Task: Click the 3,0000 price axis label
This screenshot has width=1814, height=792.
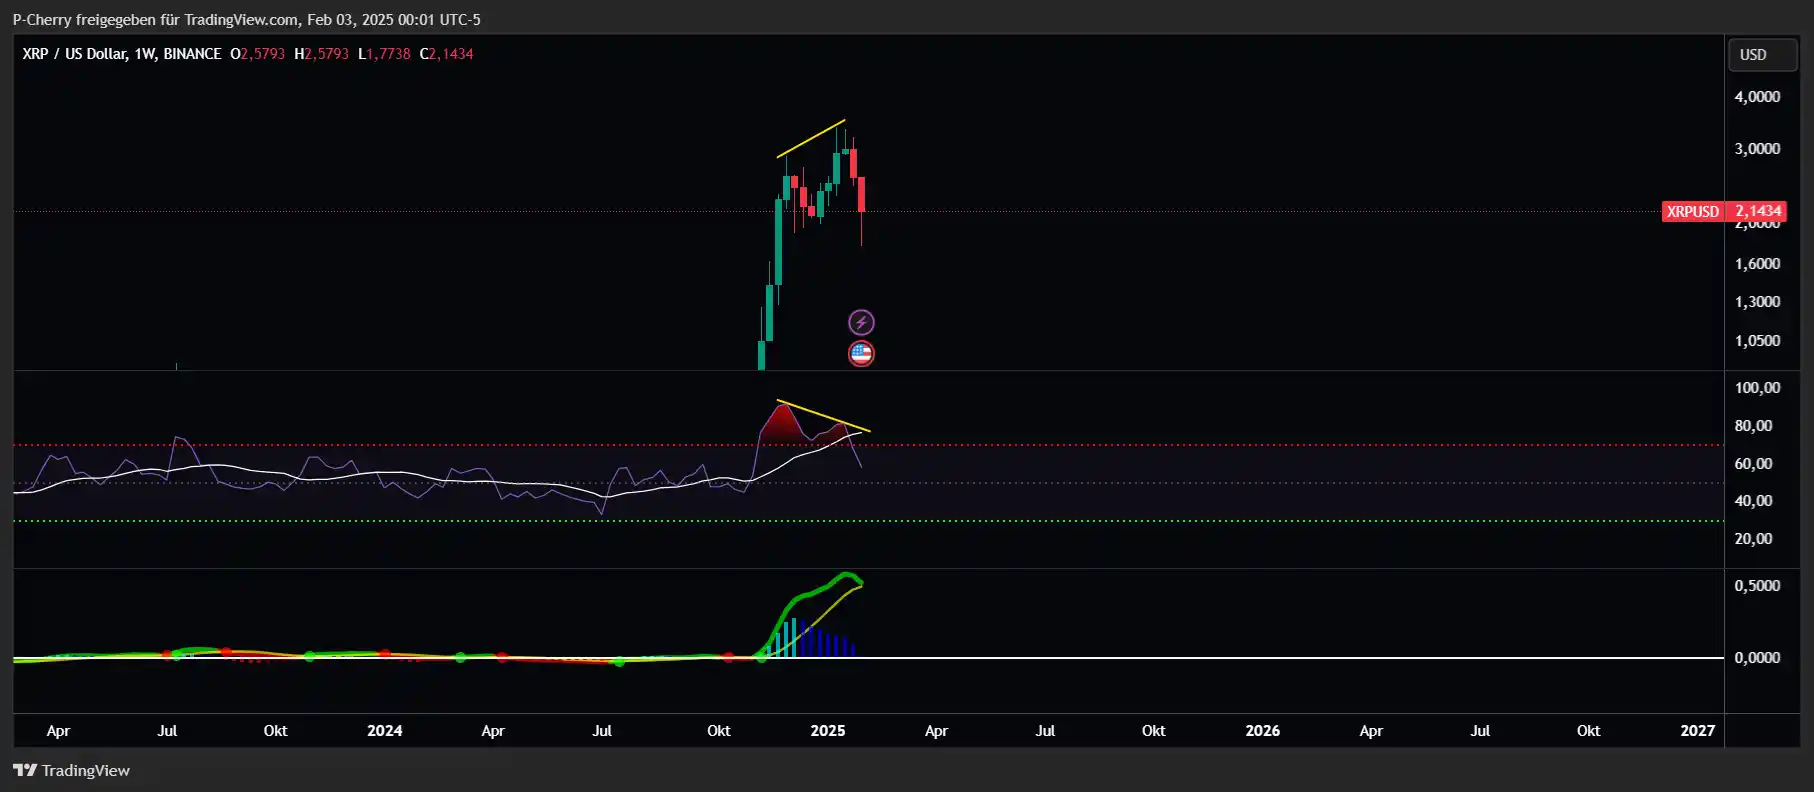Action: (1757, 149)
